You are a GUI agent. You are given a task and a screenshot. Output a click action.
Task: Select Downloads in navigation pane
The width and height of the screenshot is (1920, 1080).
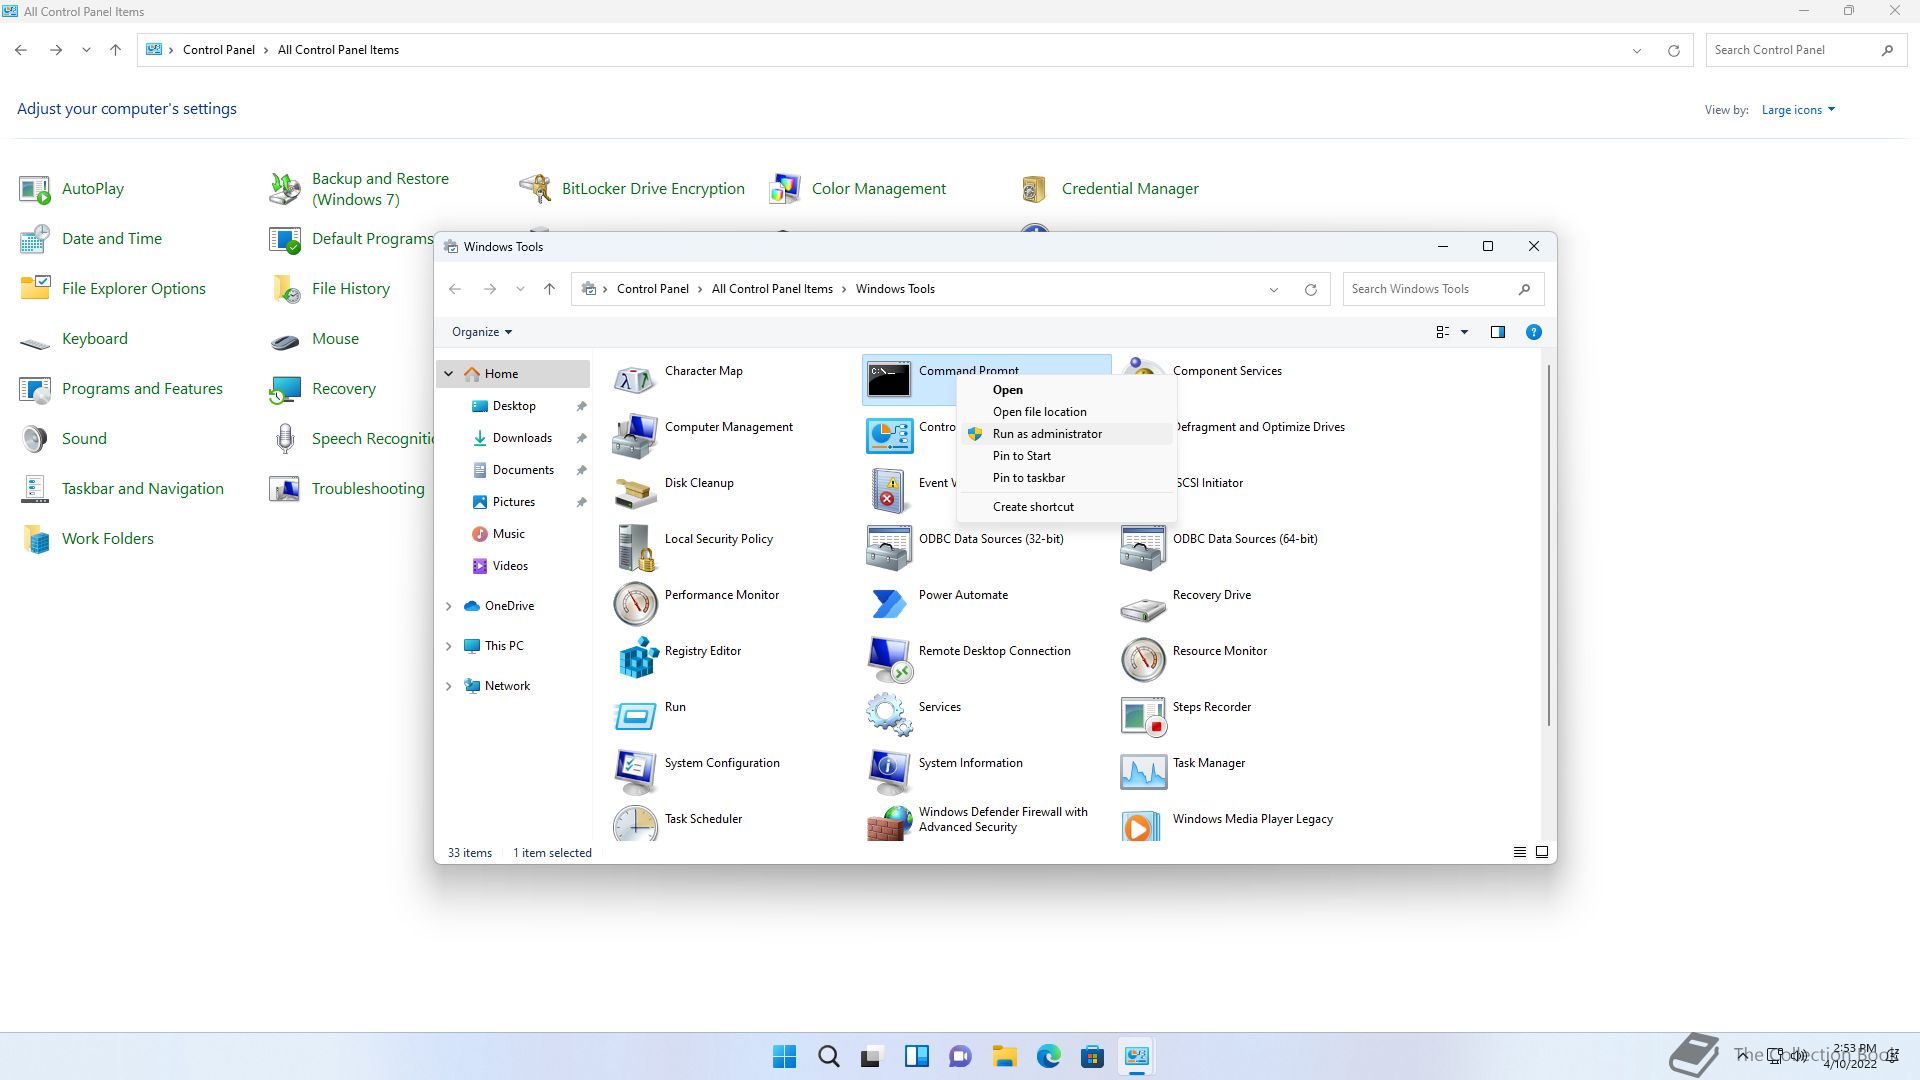pyautogui.click(x=522, y=438)
